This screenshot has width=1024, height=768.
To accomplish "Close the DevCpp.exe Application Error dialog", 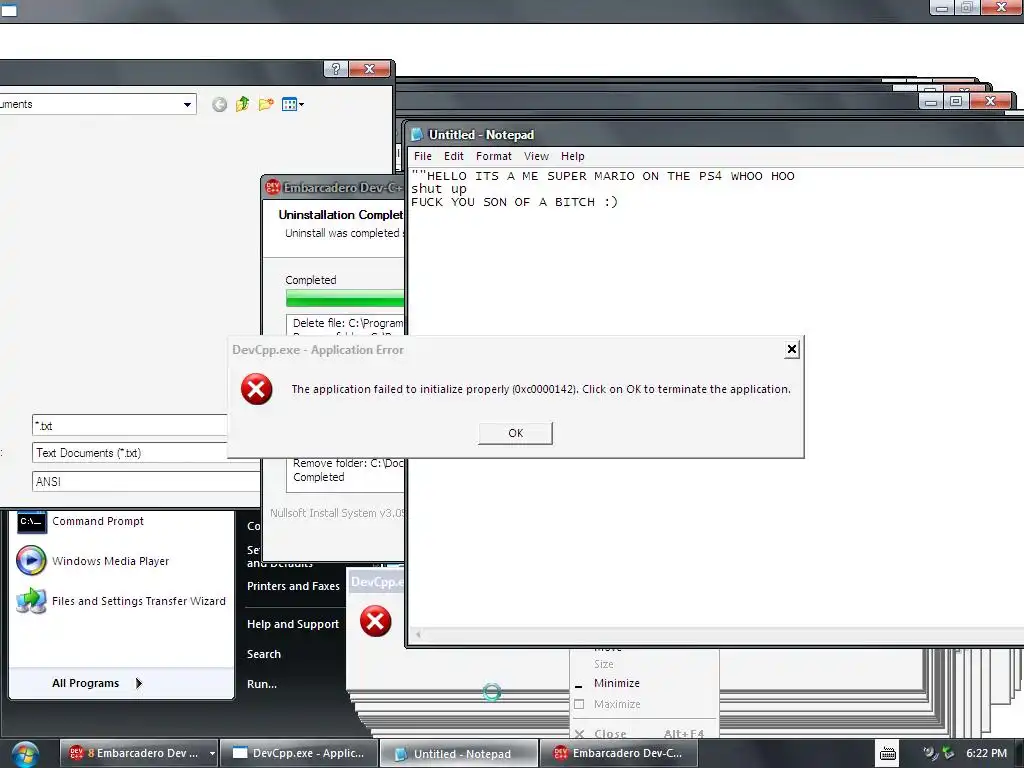I will pos(792,349).
